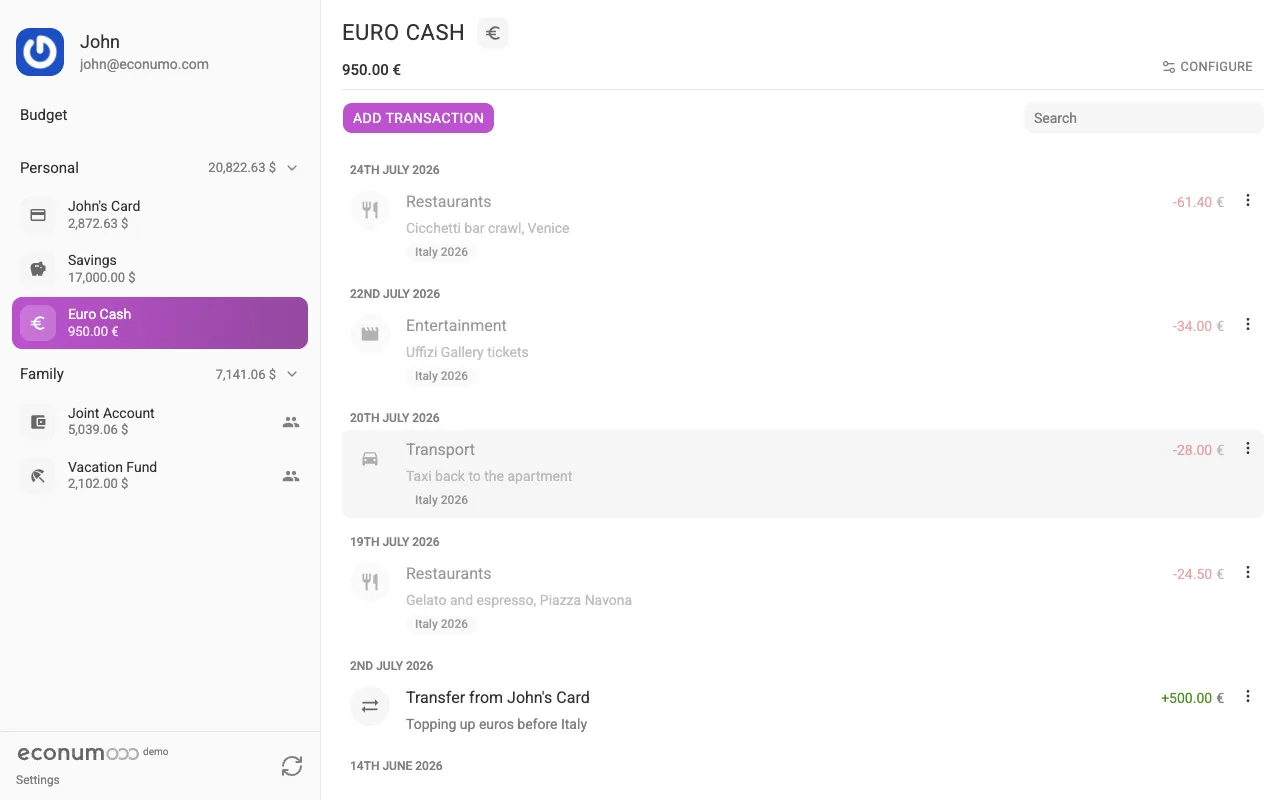Open more options for the -61.40 € transaction
This screenshot has height=800, width=1280.
(x=1247, y=200)
